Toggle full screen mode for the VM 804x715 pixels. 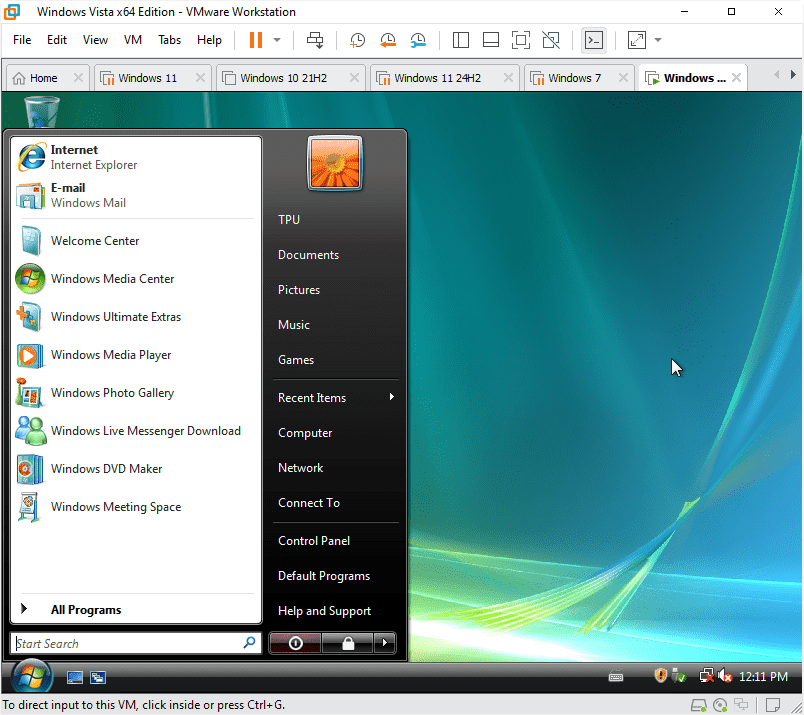521,40
